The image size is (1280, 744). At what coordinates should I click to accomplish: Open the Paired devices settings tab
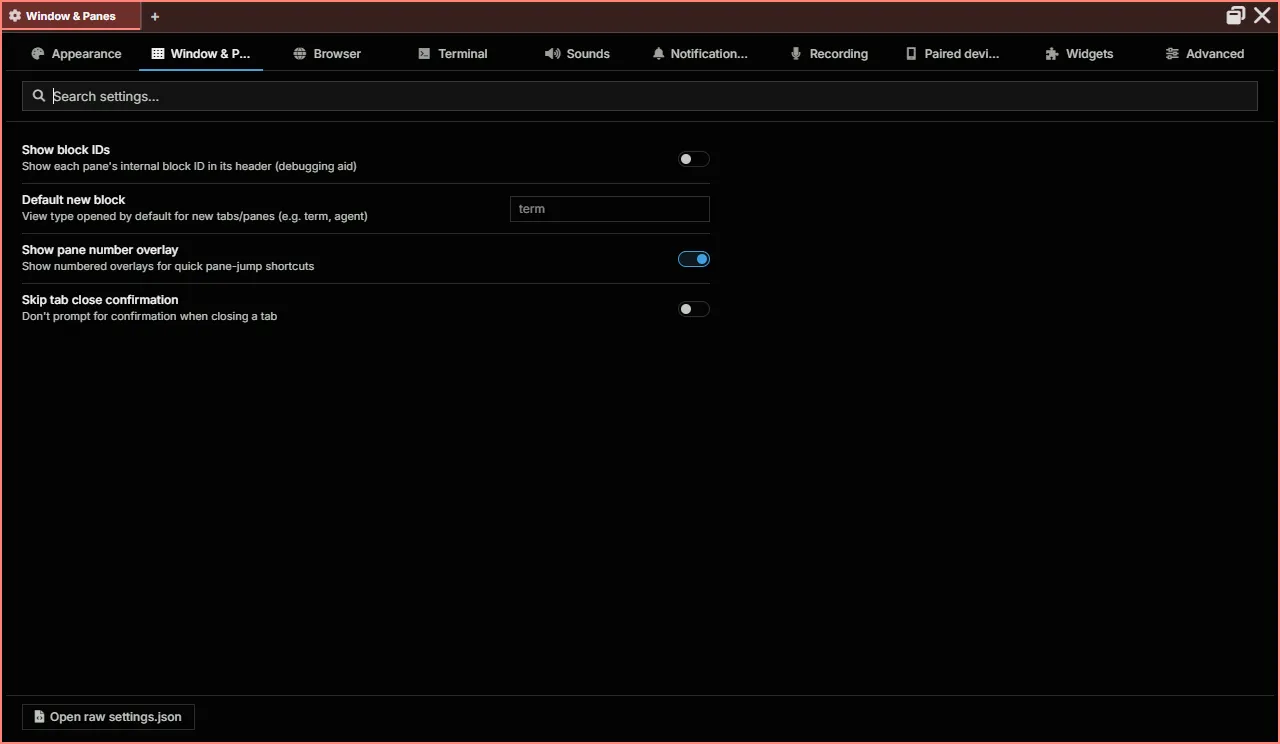pyautogui.click(x=953, y=54)
